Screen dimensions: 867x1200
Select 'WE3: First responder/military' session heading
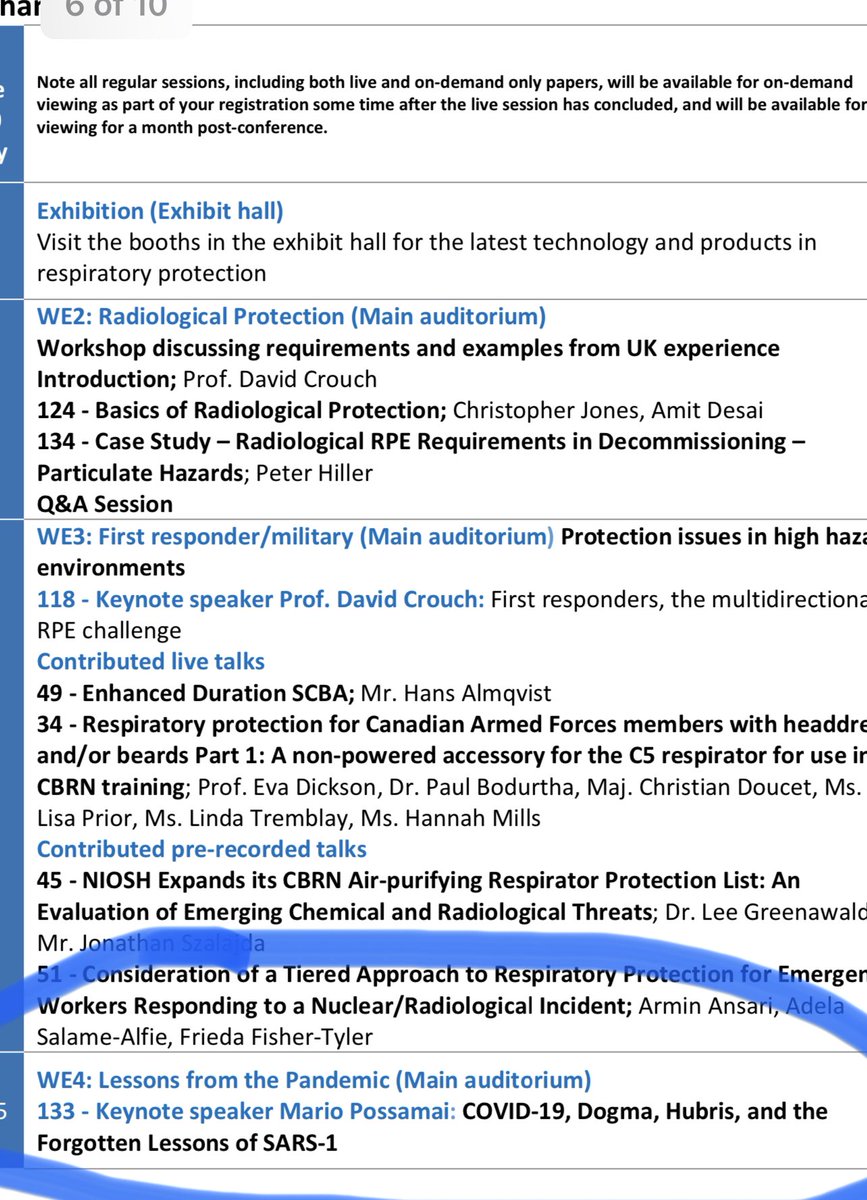click(295, 536)
